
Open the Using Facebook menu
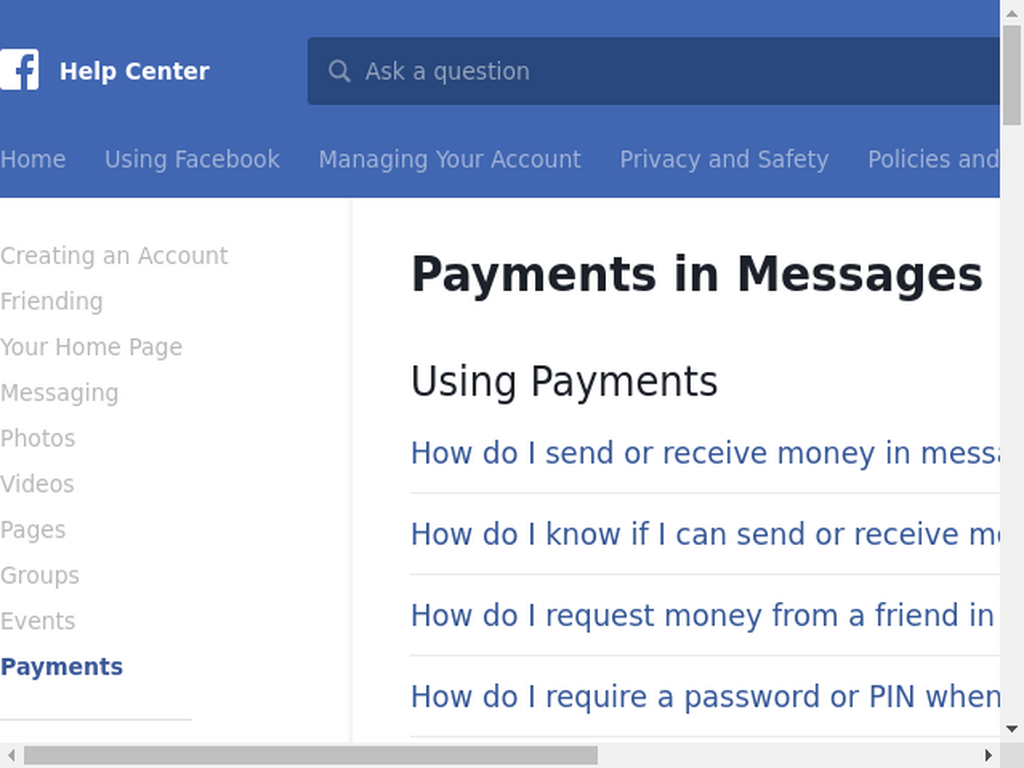192,159
